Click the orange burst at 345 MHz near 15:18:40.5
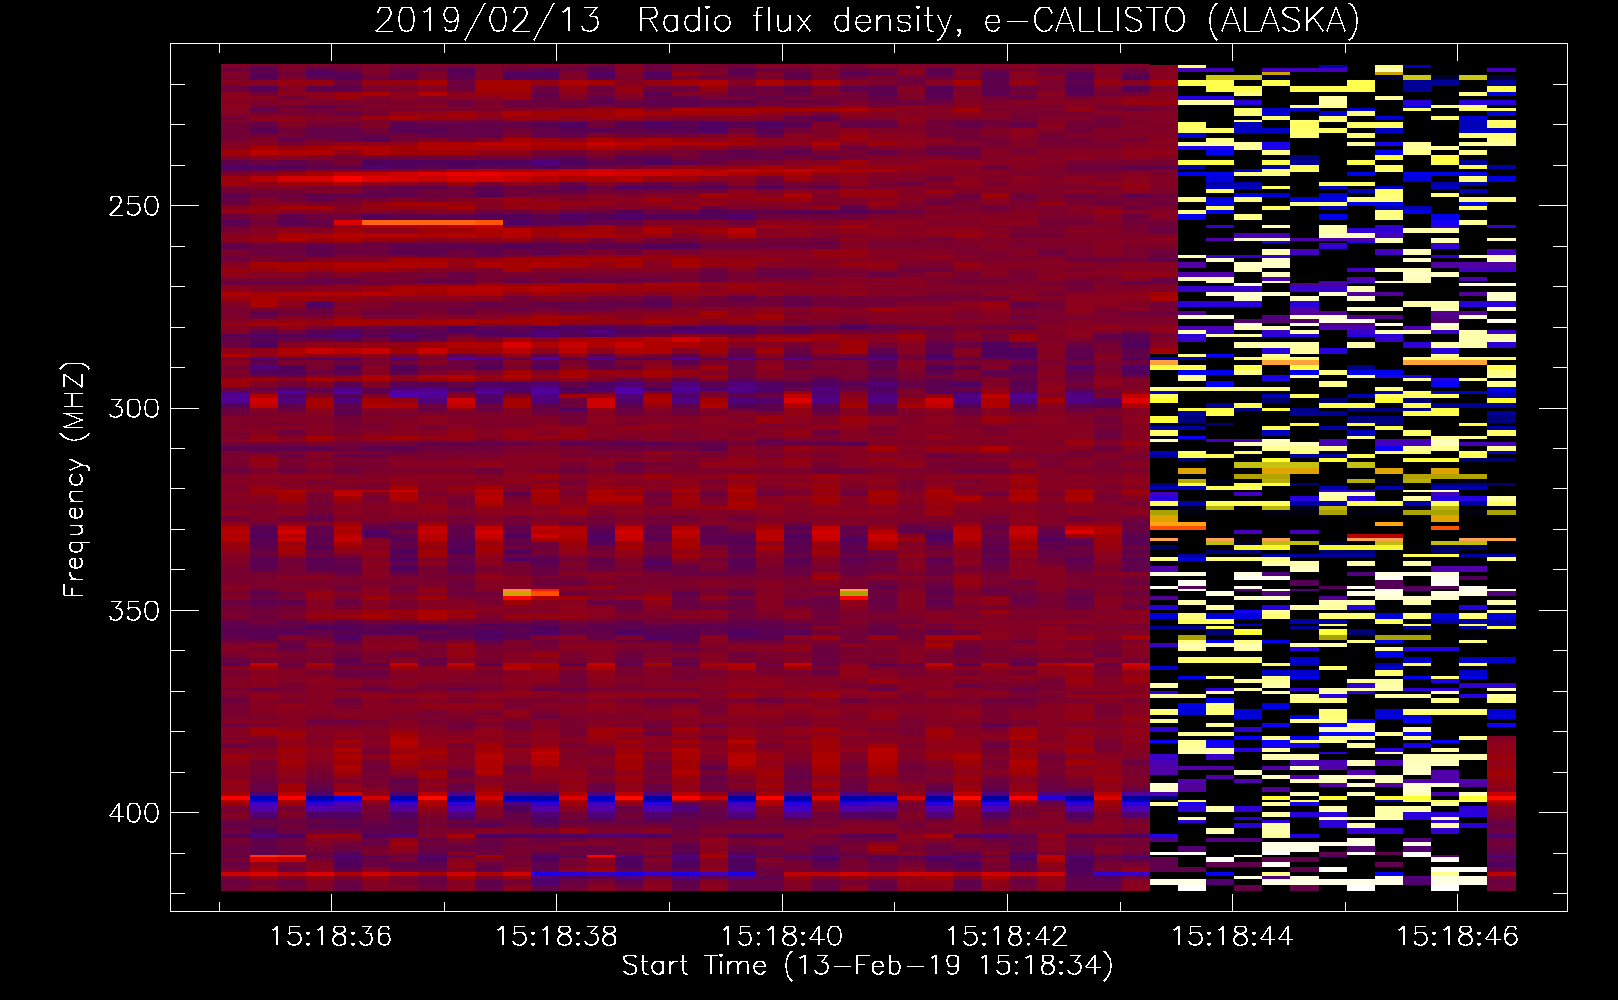The image size is (1618, 1000). pyautogui.click(x=854, y=593)
